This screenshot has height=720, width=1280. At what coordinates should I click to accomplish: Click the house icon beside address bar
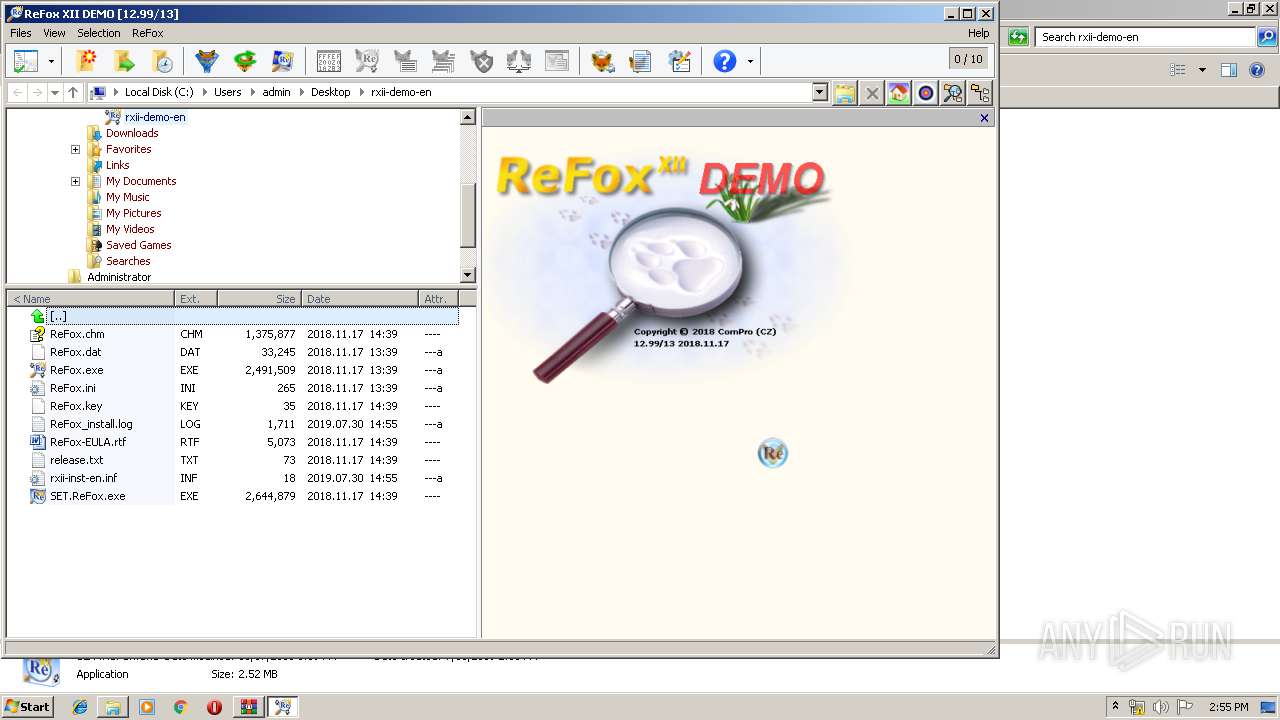[899, 93]
